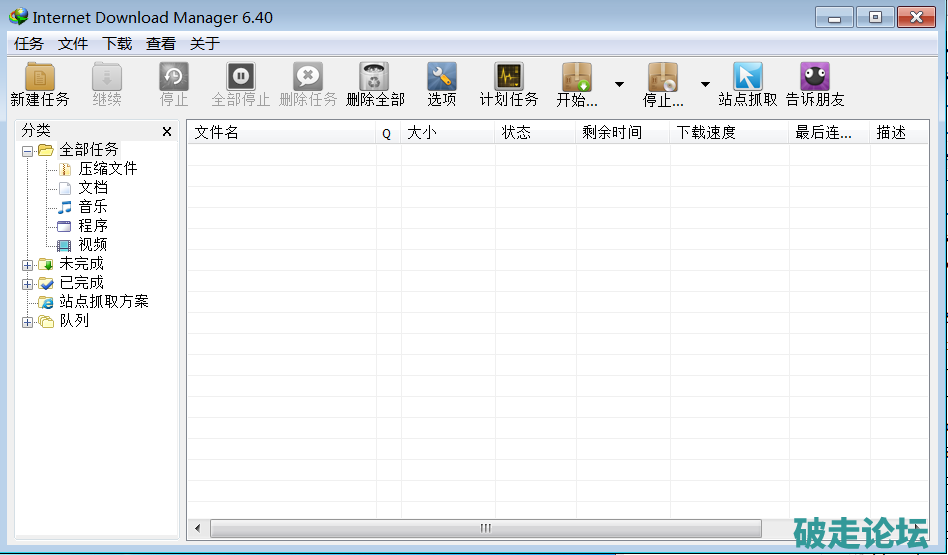Viewport: 948px width, 555px height.
Task: Click the horizontal scrollbar thumb
Action: point(485,528)
